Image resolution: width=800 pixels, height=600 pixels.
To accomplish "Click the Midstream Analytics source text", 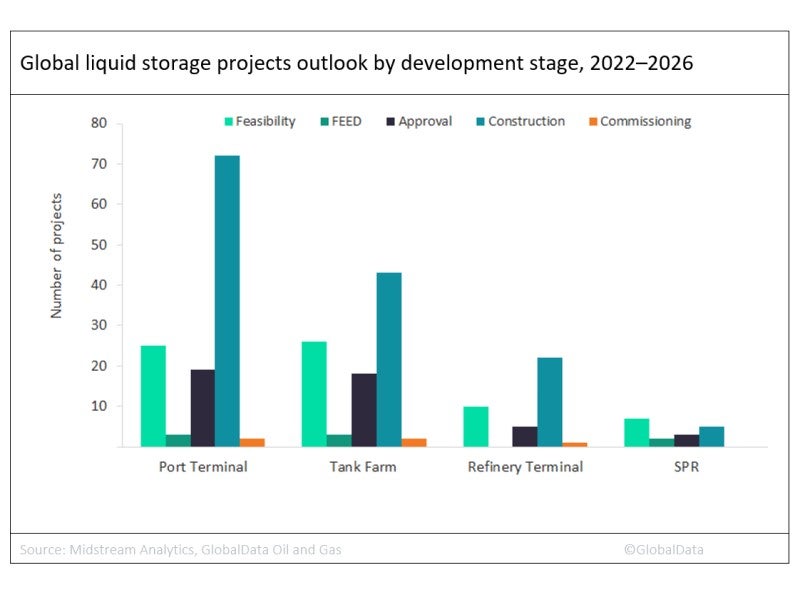I will coord(186,549).
